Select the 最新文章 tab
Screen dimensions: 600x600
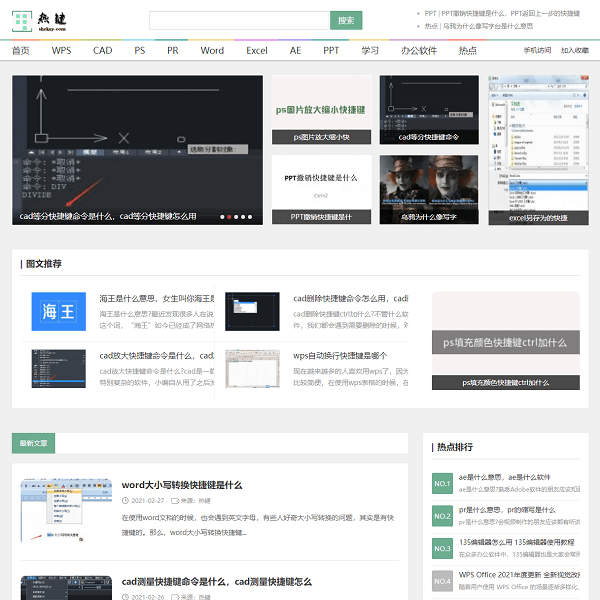click(x=33, y=443)
